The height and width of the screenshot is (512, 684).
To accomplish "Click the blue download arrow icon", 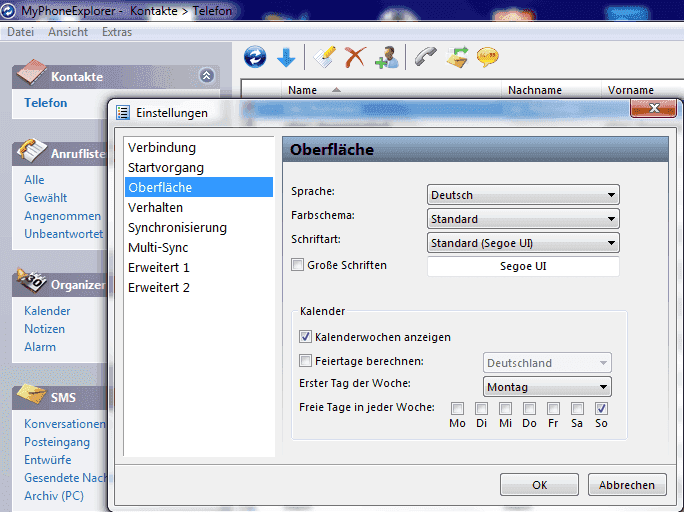I will coord(286,58).
